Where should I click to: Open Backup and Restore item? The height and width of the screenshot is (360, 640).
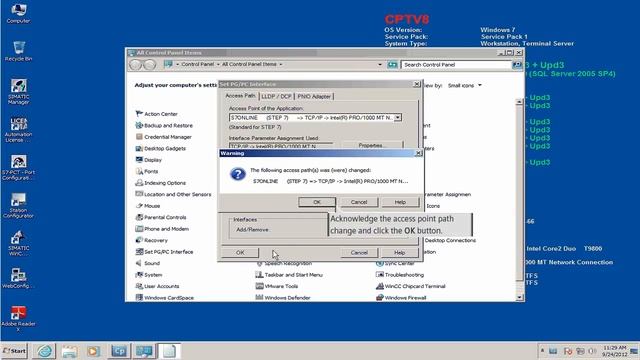(x=164, y=125)
